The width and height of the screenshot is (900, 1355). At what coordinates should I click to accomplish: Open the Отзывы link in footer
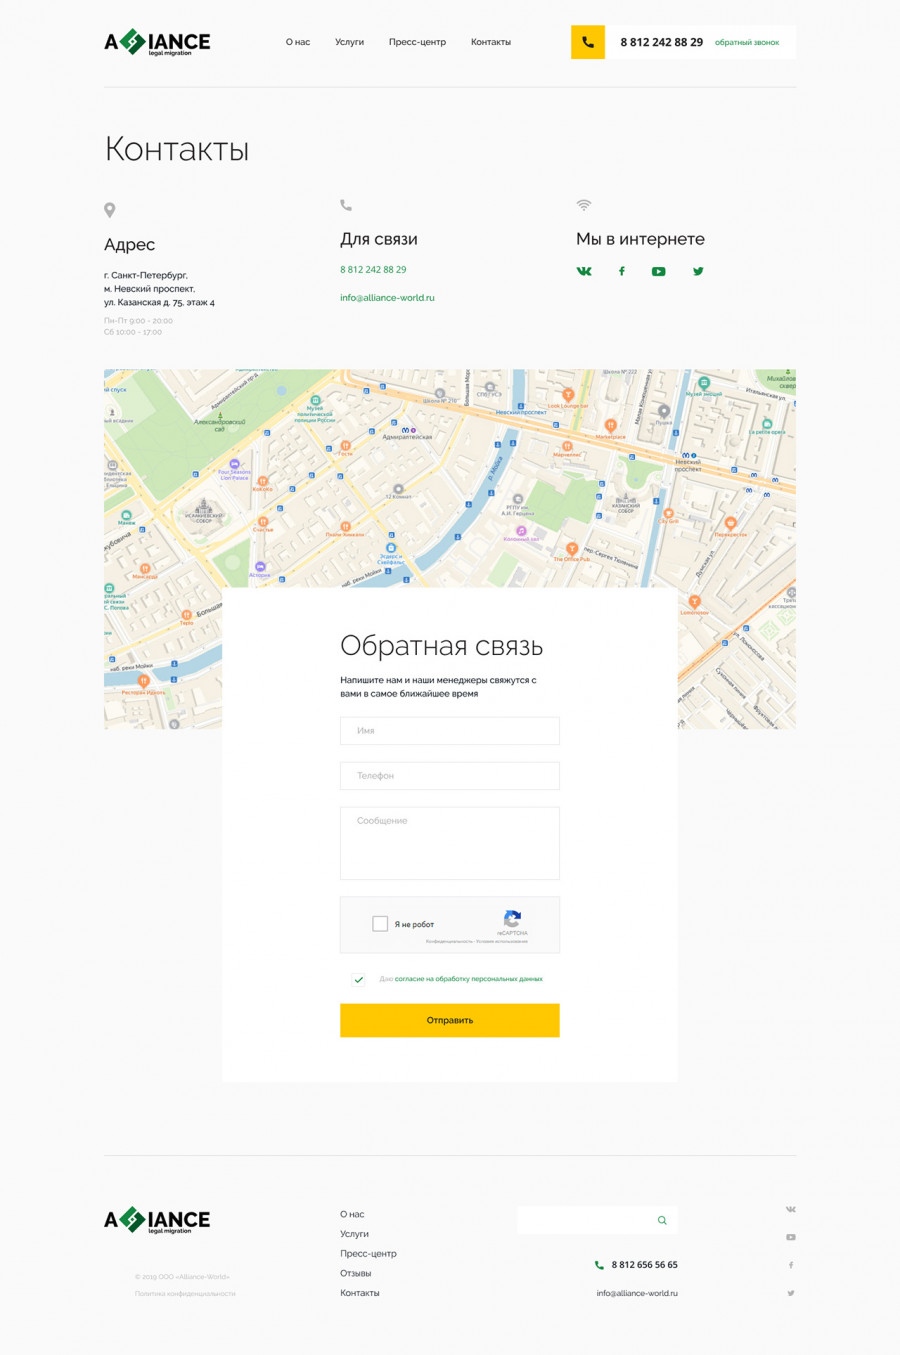tap(355, 1273)
